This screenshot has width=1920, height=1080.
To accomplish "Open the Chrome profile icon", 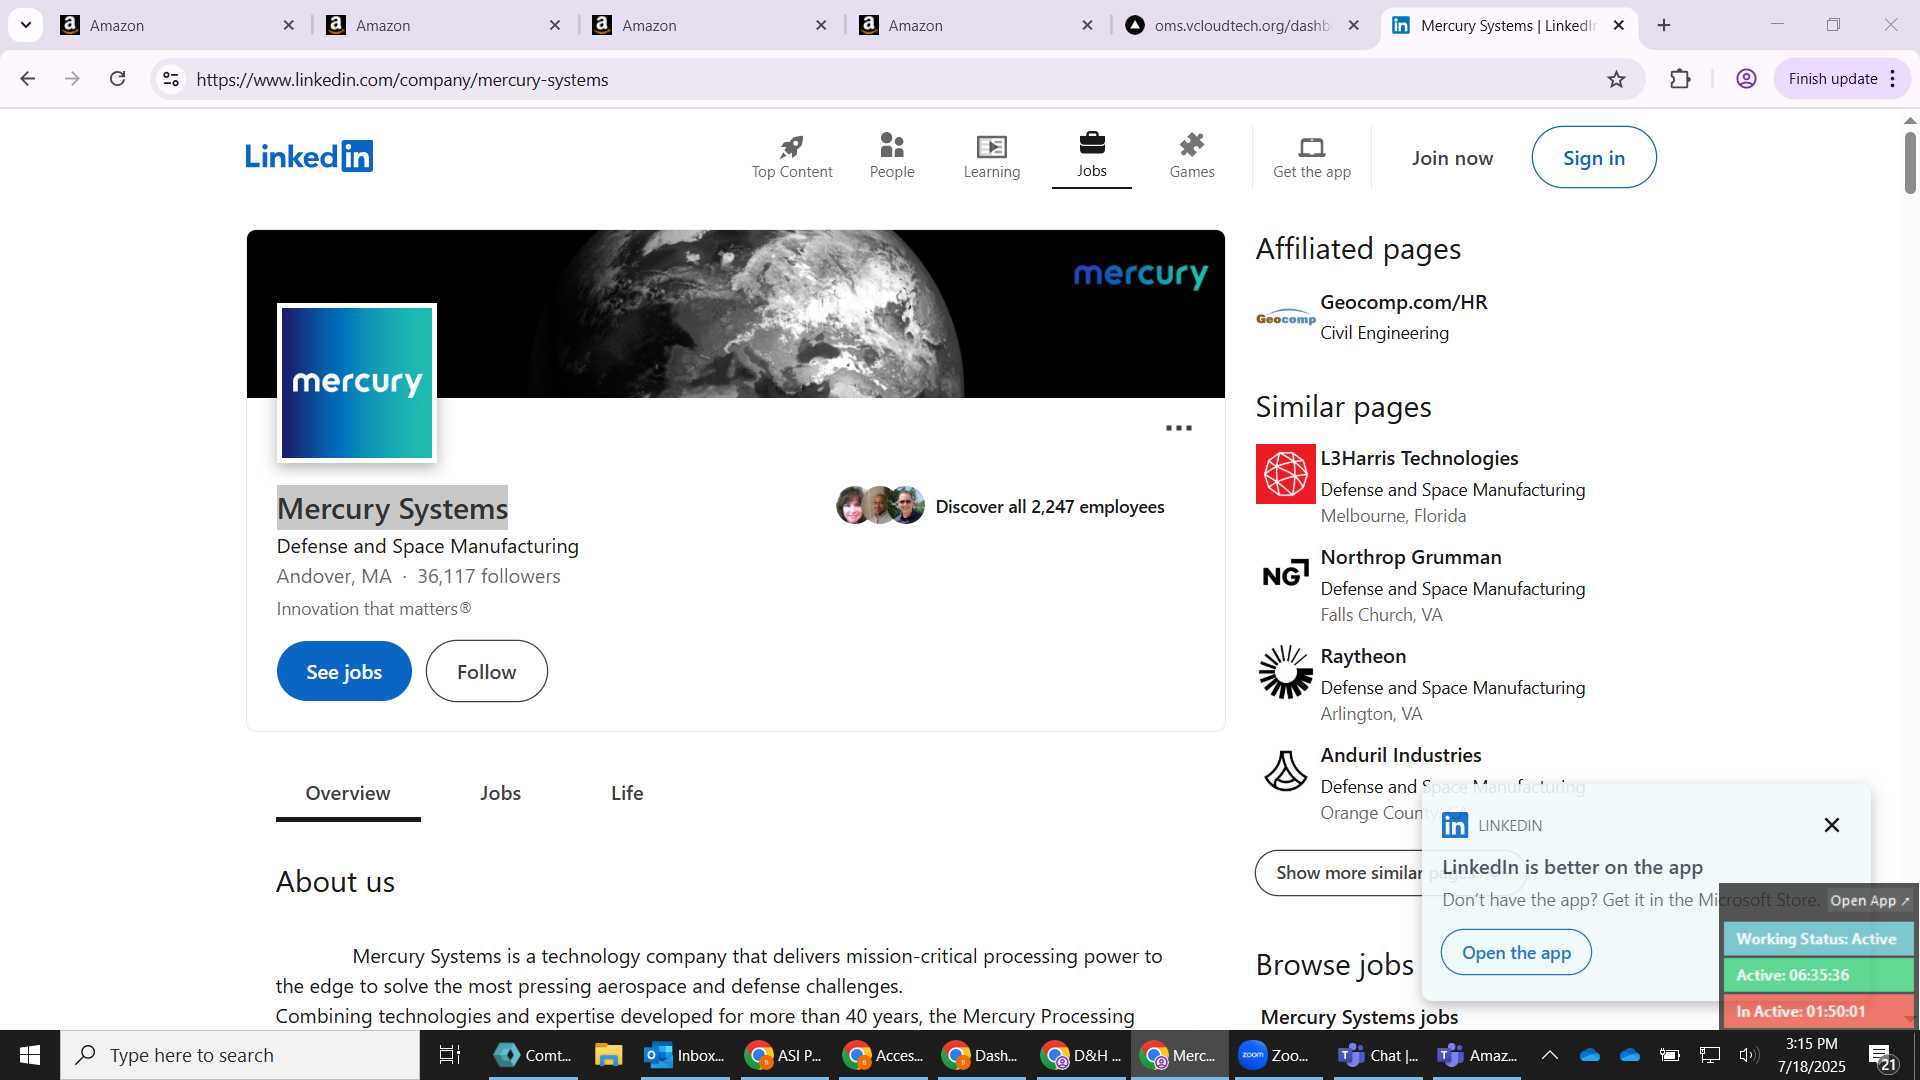I will [x=1747, y=79].
